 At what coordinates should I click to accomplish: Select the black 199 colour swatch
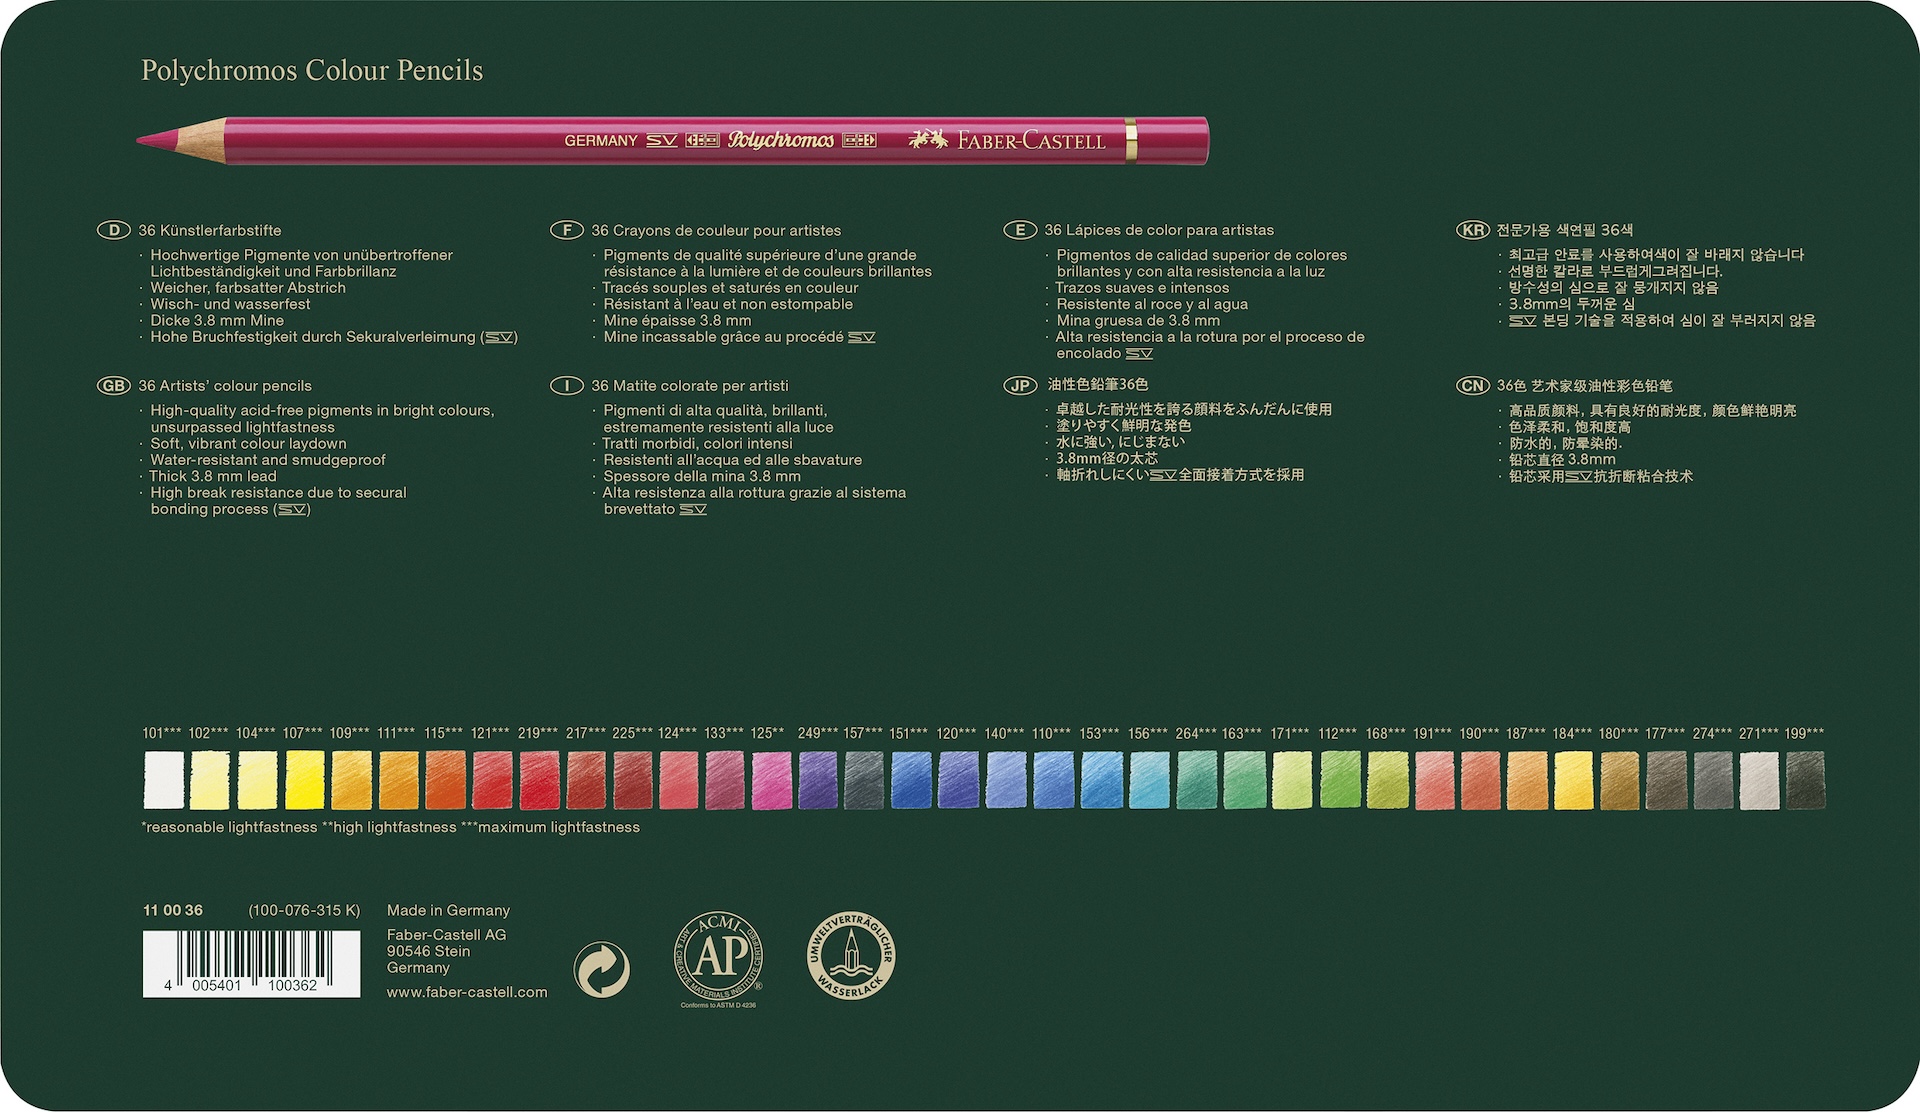click(1805, 780)
